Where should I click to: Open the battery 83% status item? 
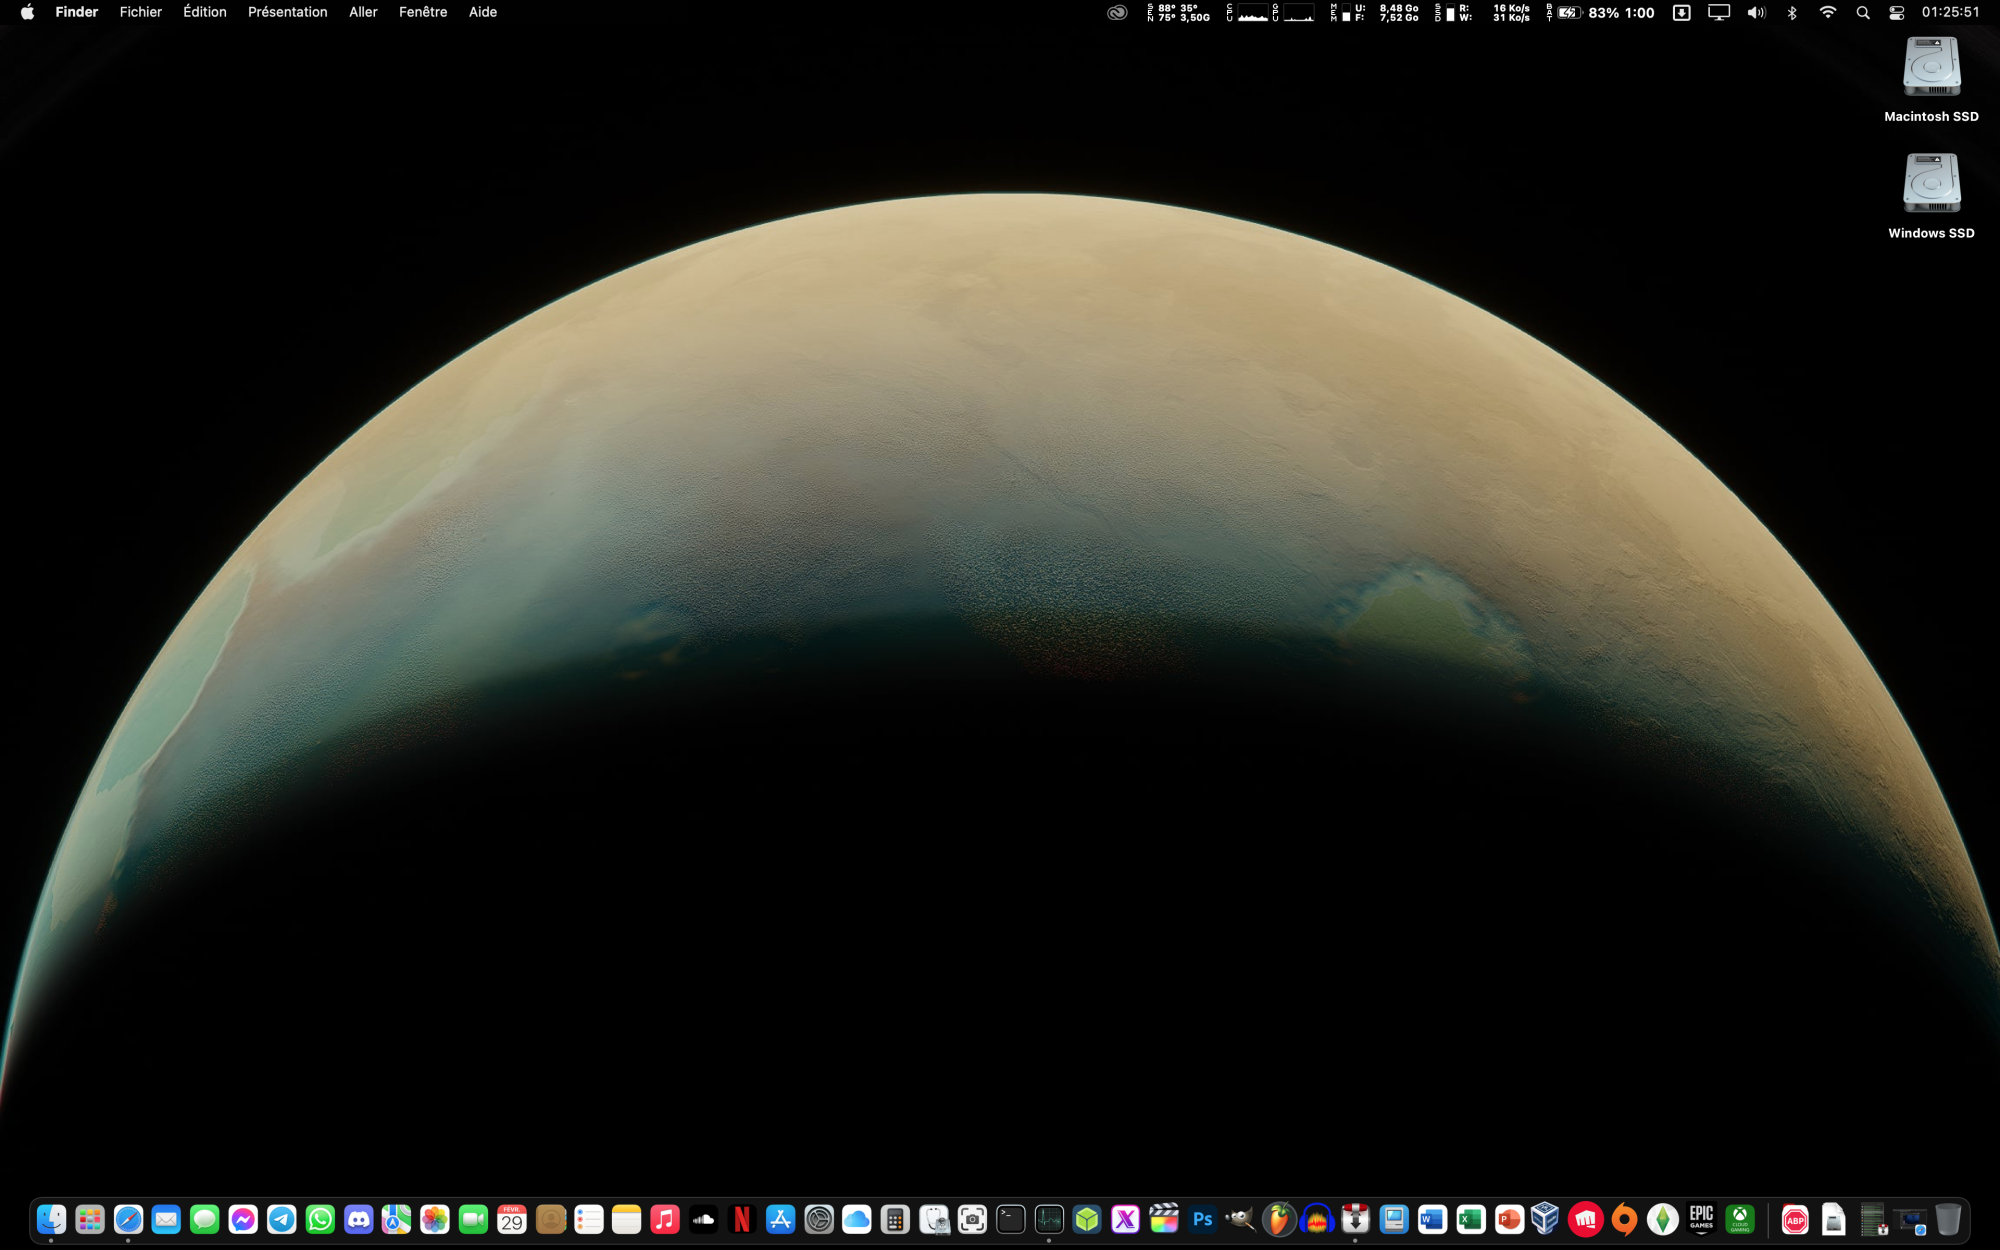[1601, 12]
